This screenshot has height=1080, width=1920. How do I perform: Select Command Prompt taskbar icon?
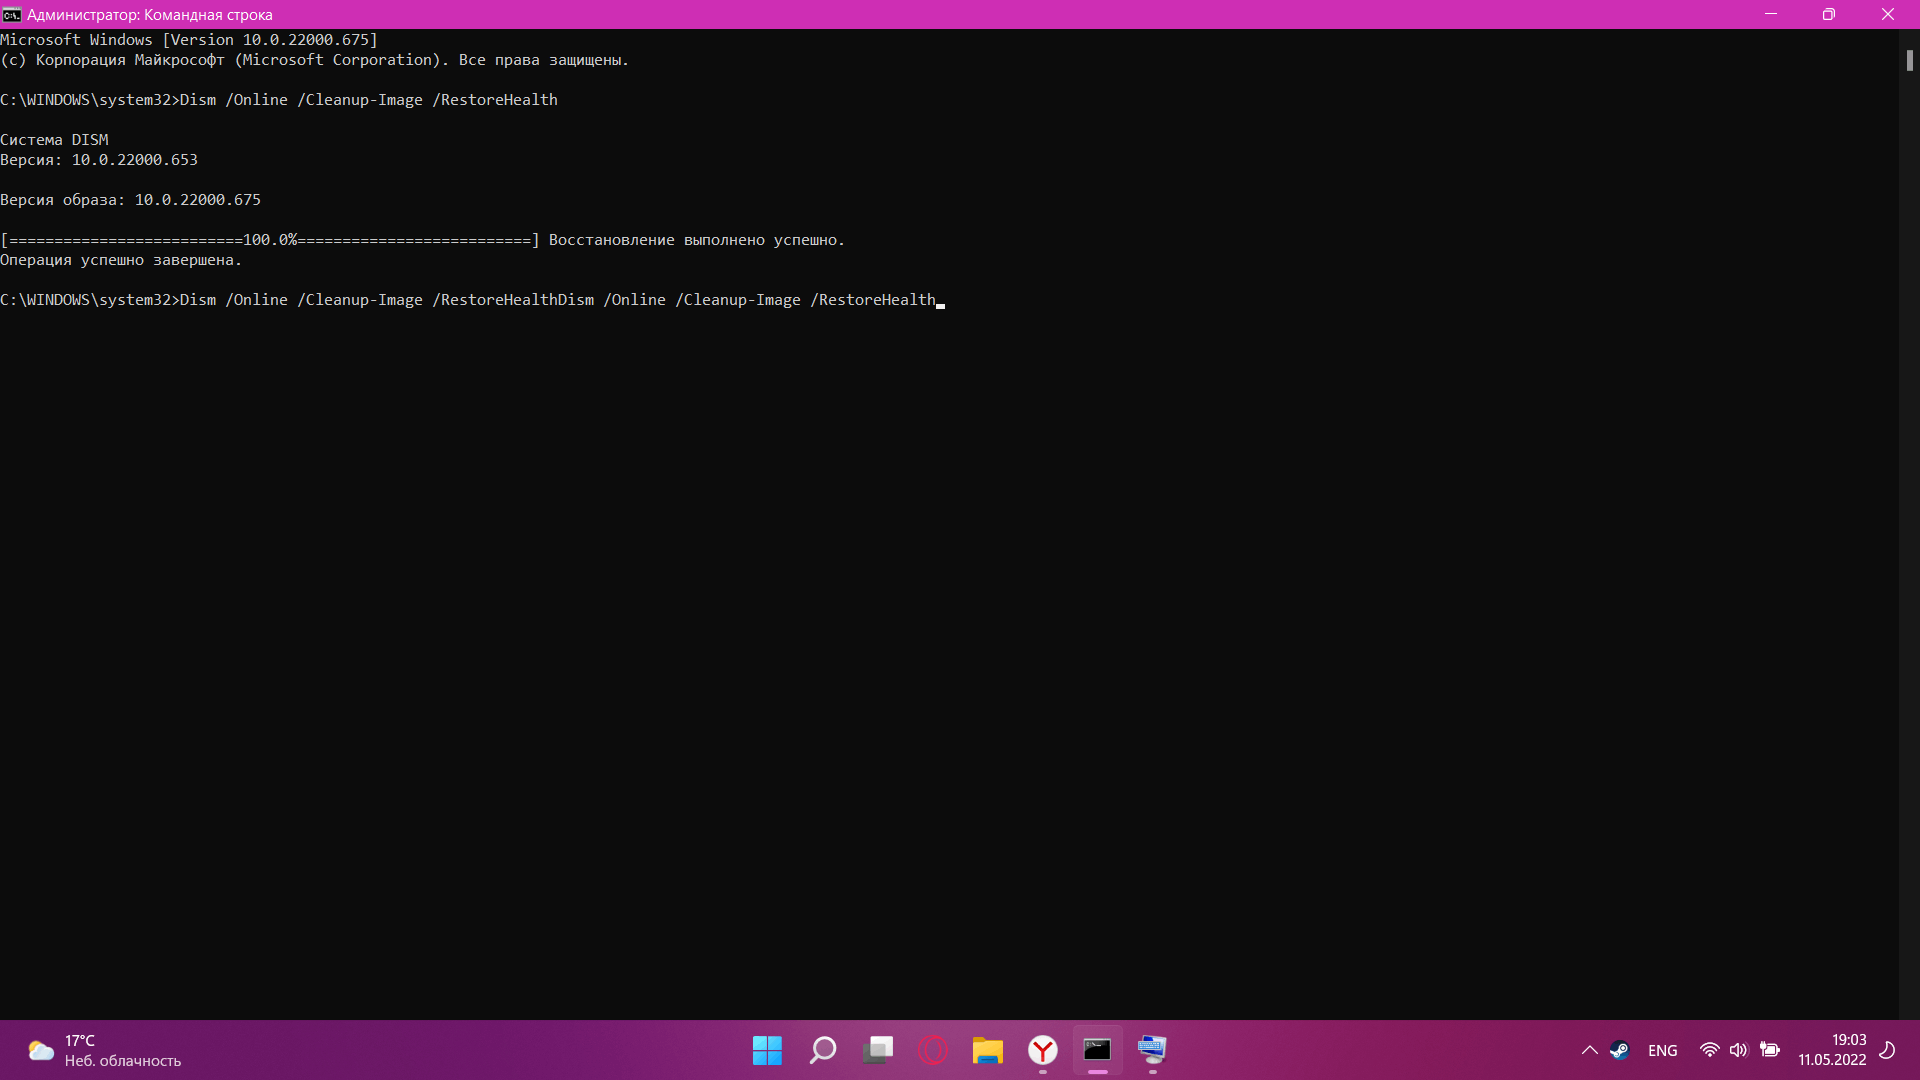click(x=1097, y=1050)
